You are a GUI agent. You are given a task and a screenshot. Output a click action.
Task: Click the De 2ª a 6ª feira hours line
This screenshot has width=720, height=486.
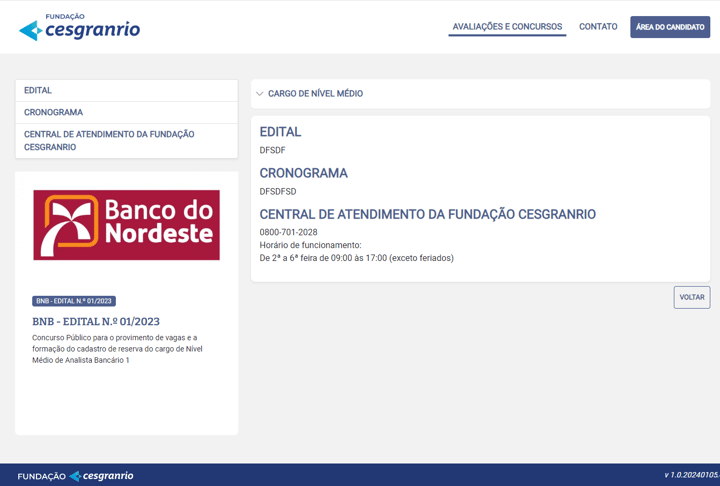(356, 258)
